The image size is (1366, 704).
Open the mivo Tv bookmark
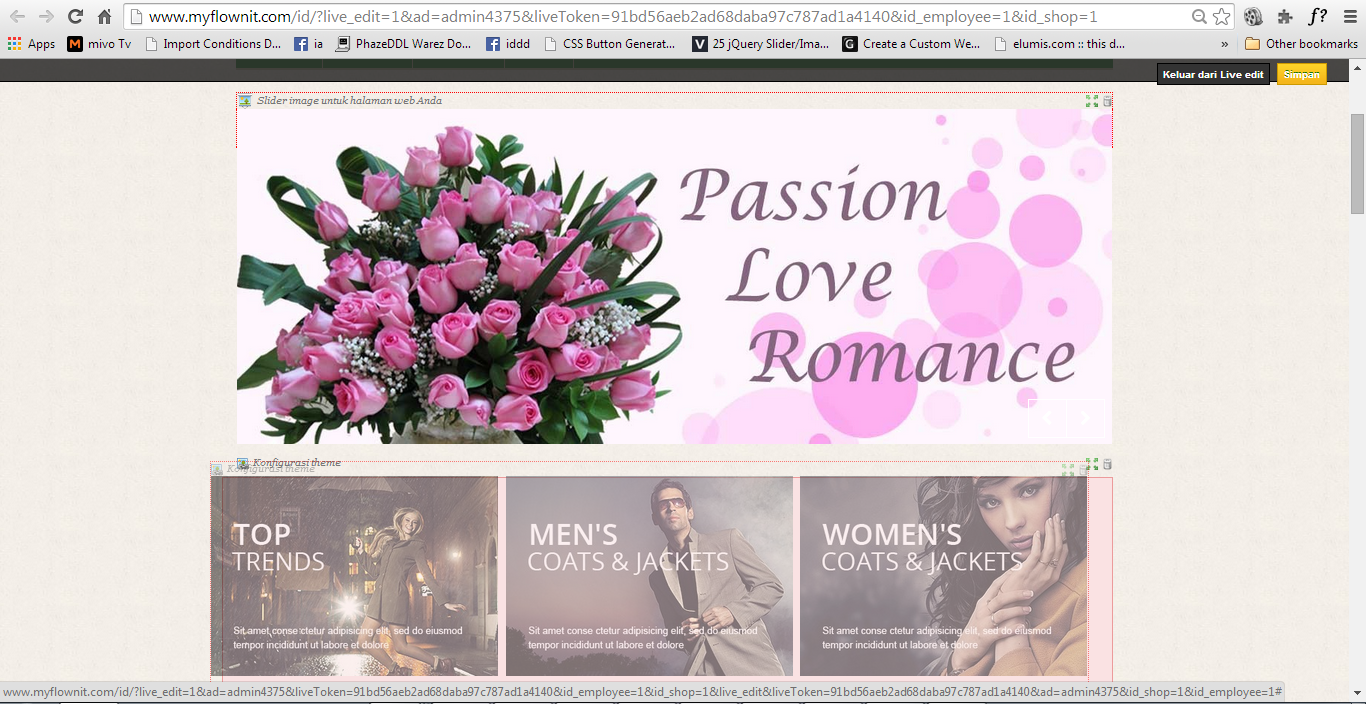point(99,44)
